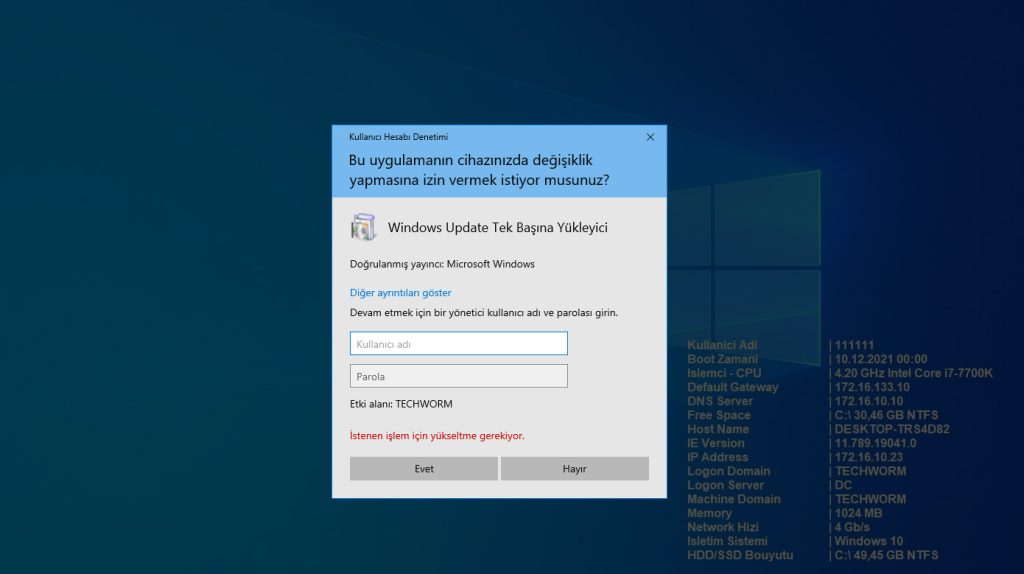Click the Default Gateway value 172.16.133.10
1024x574 pixels.
click(x=871, y=387)
